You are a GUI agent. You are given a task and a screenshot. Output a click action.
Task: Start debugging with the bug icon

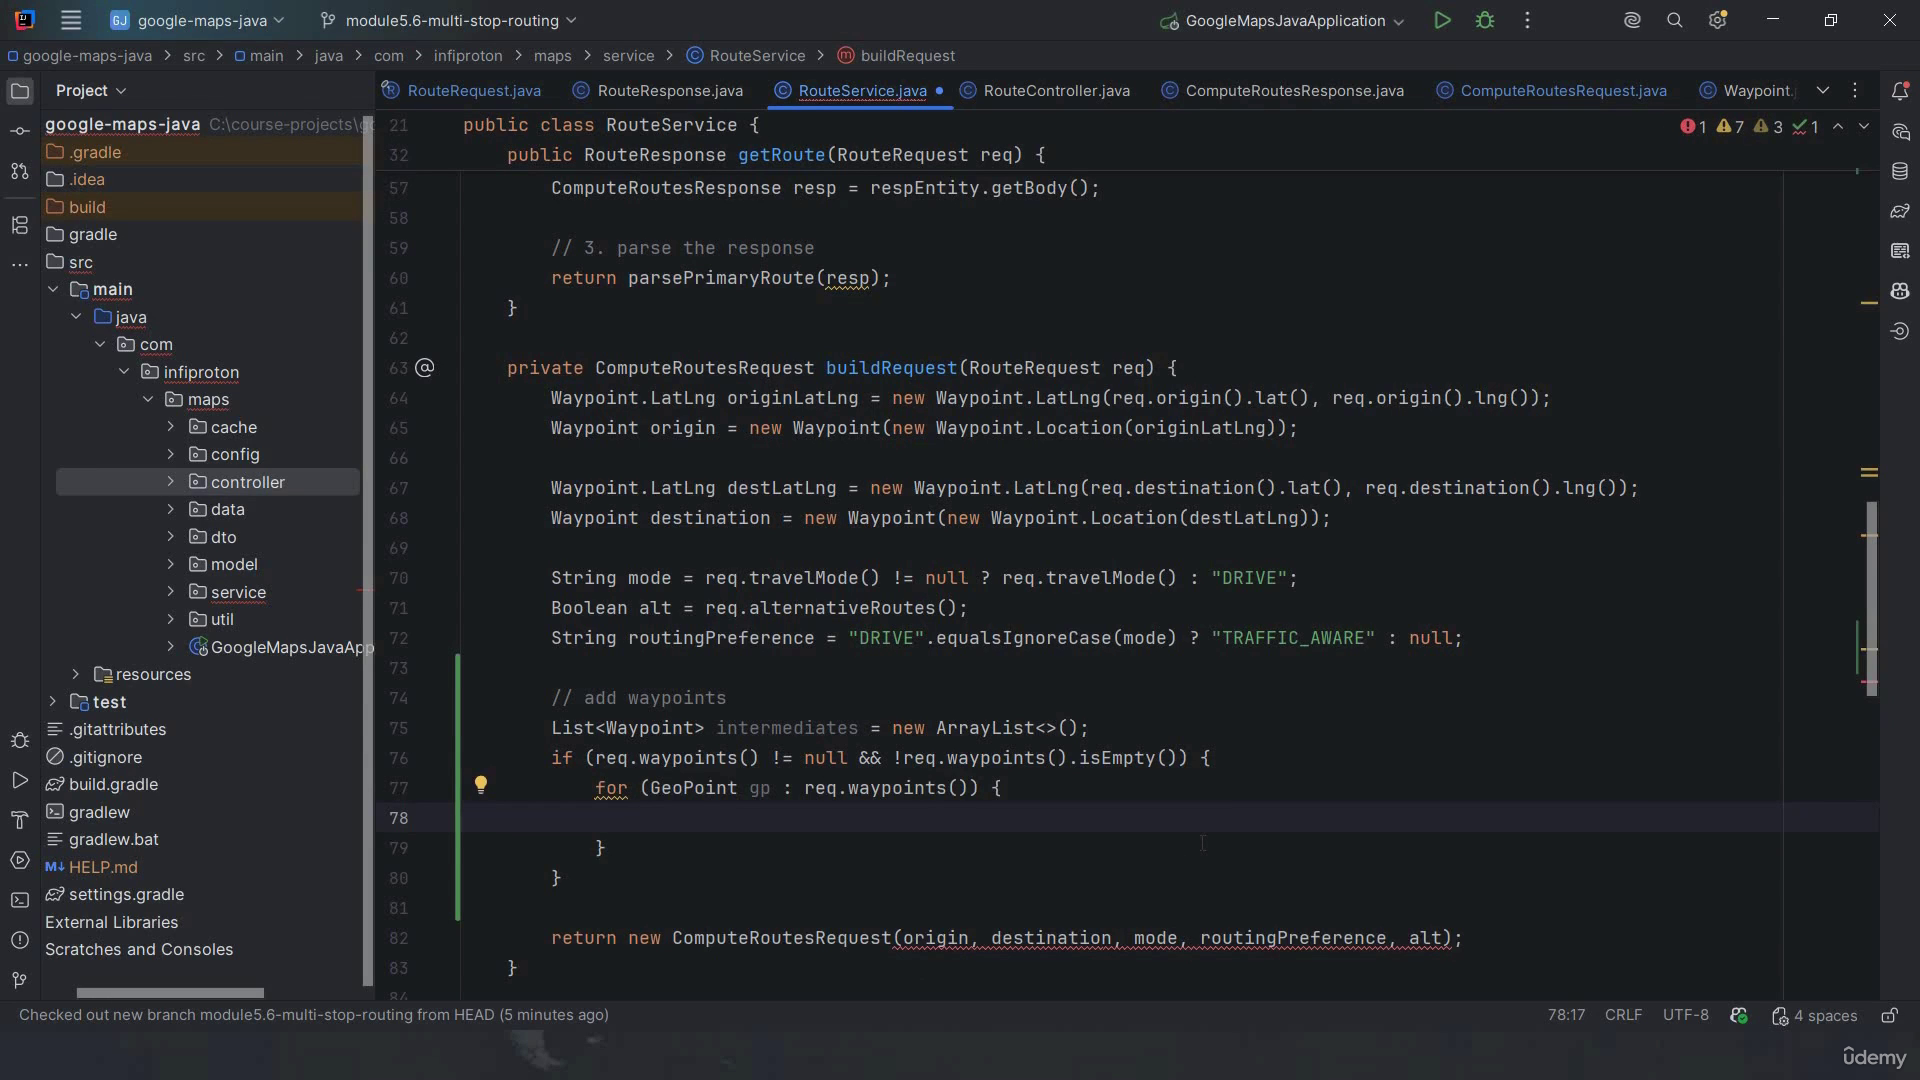click(x=1485, y=20)
